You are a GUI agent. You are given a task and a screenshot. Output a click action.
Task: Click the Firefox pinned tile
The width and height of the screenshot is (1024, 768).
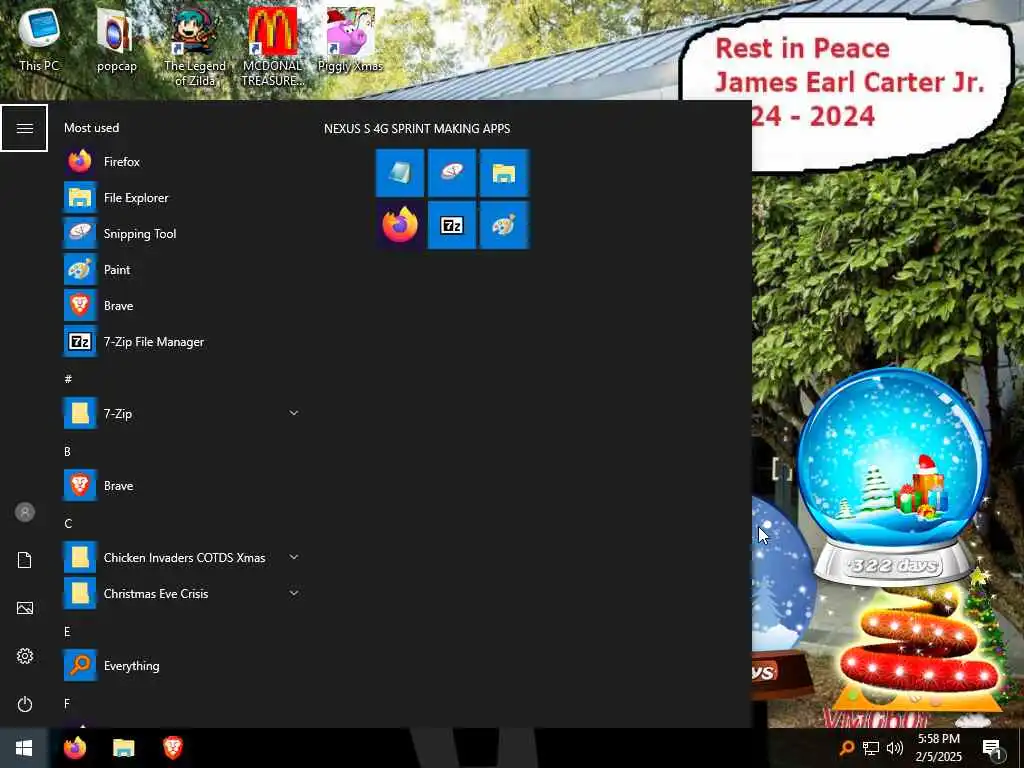click(400, 225)
